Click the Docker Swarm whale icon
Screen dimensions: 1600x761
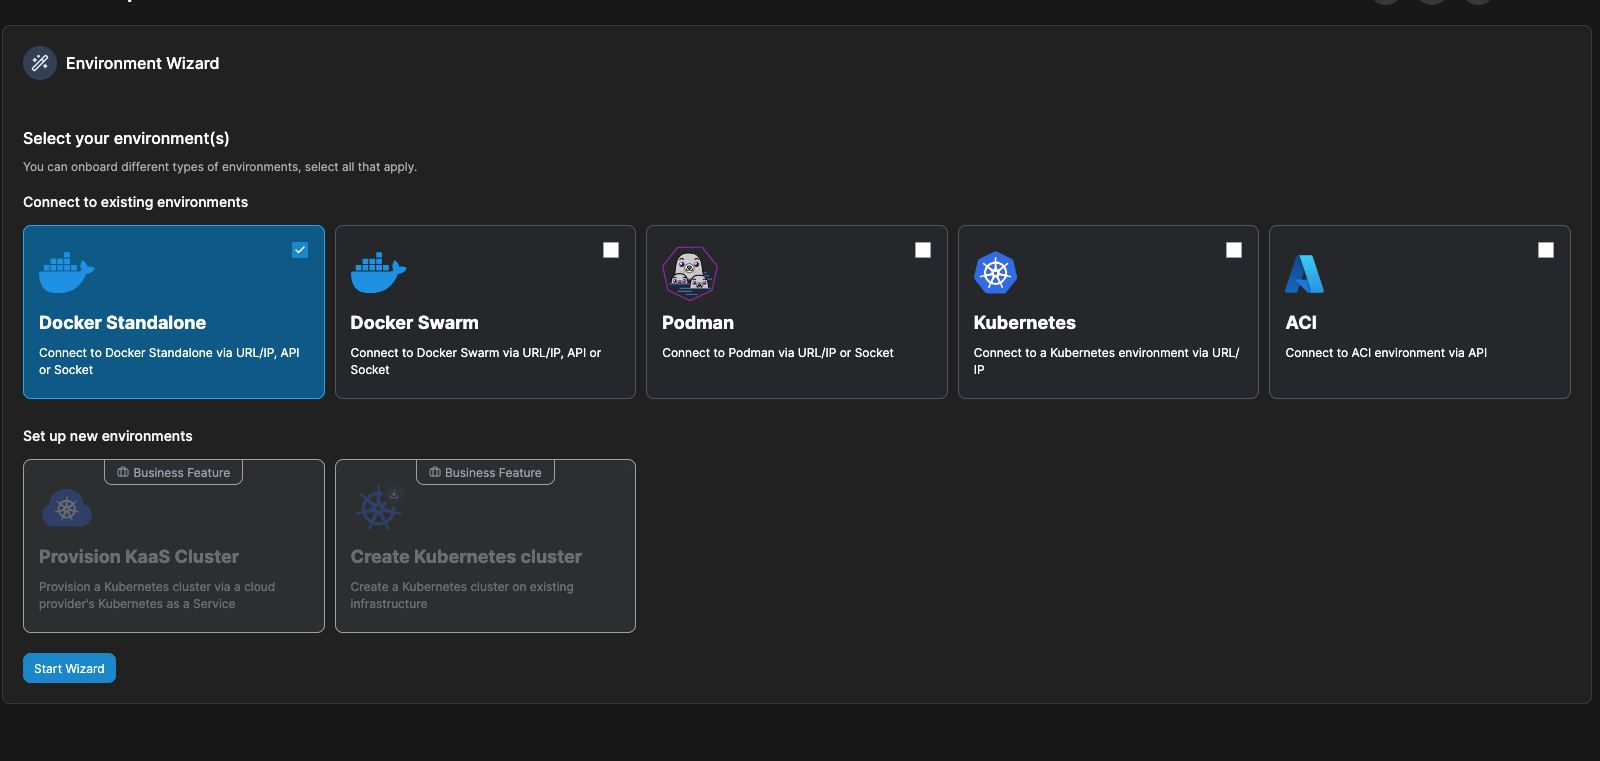(x=378, y=273)
